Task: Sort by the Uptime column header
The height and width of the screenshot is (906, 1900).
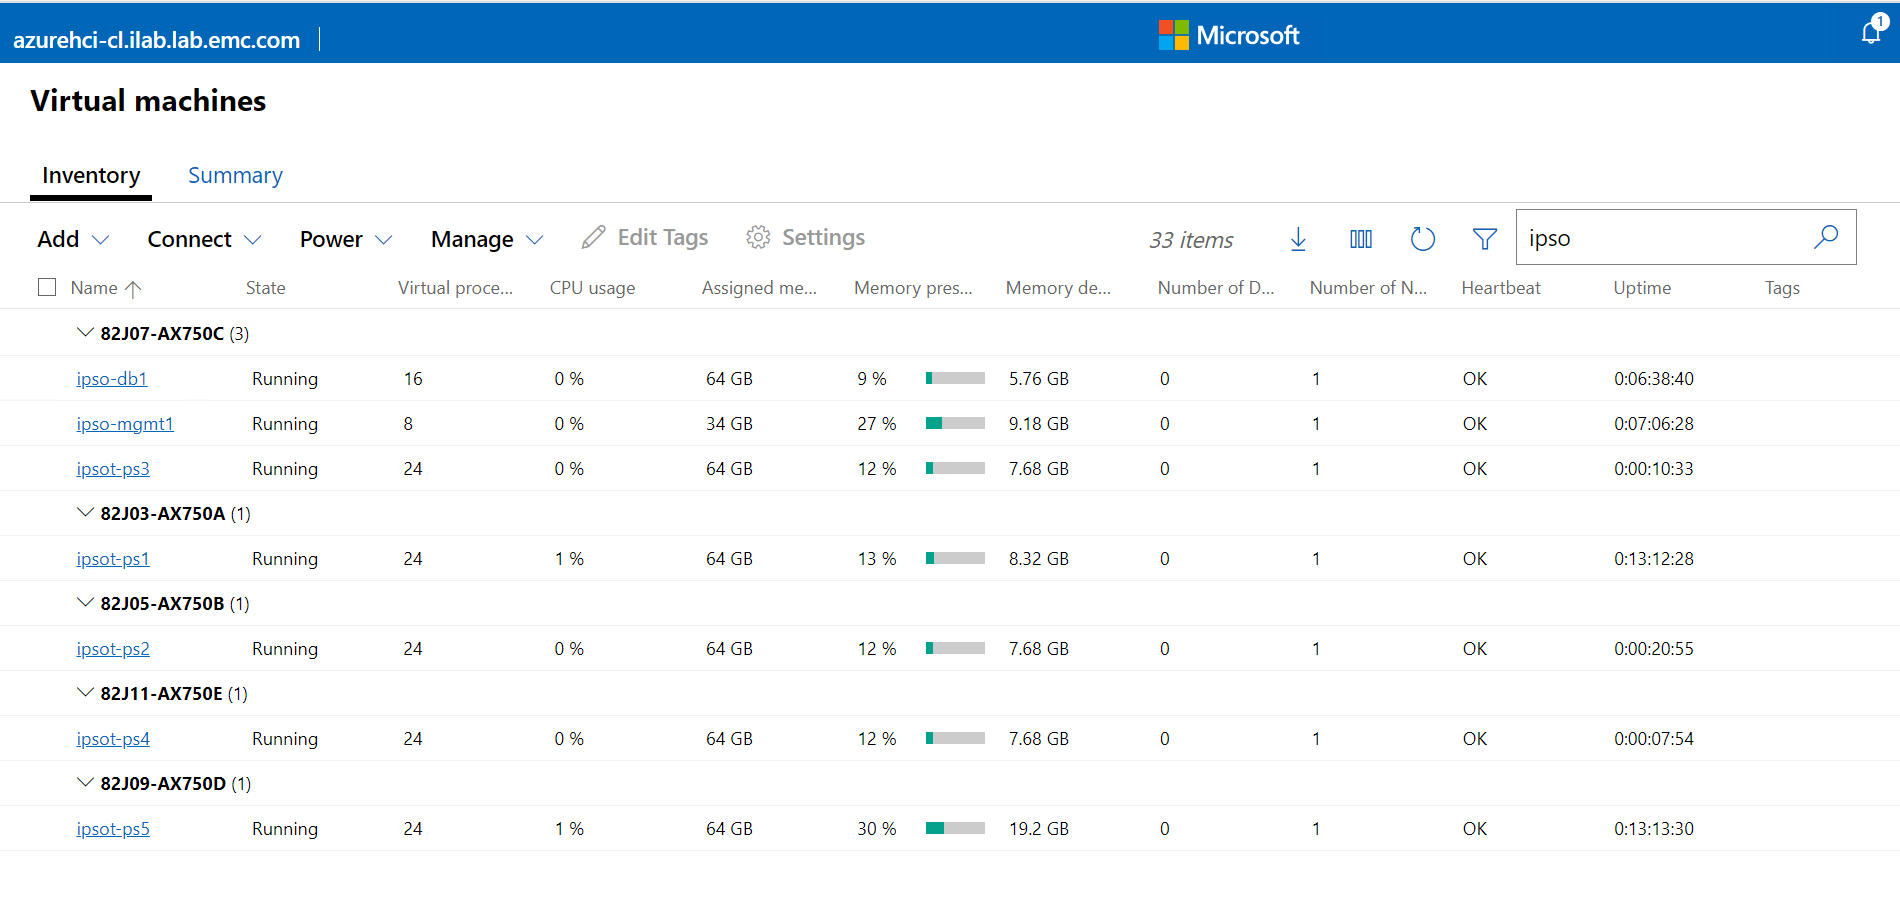Action: pyautogui.click(x=1642, y=288)
